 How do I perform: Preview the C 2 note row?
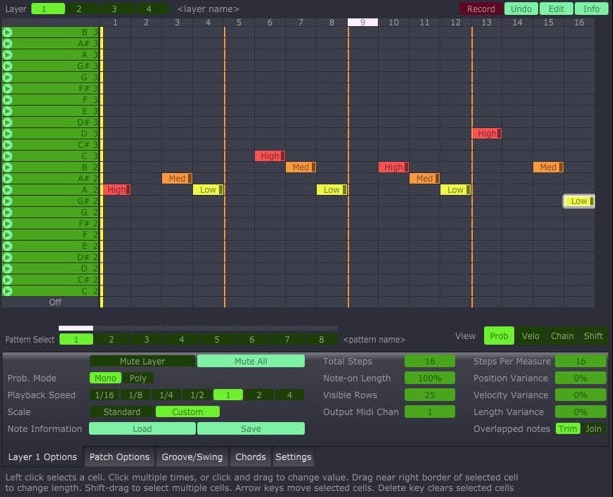click(8, 290)
